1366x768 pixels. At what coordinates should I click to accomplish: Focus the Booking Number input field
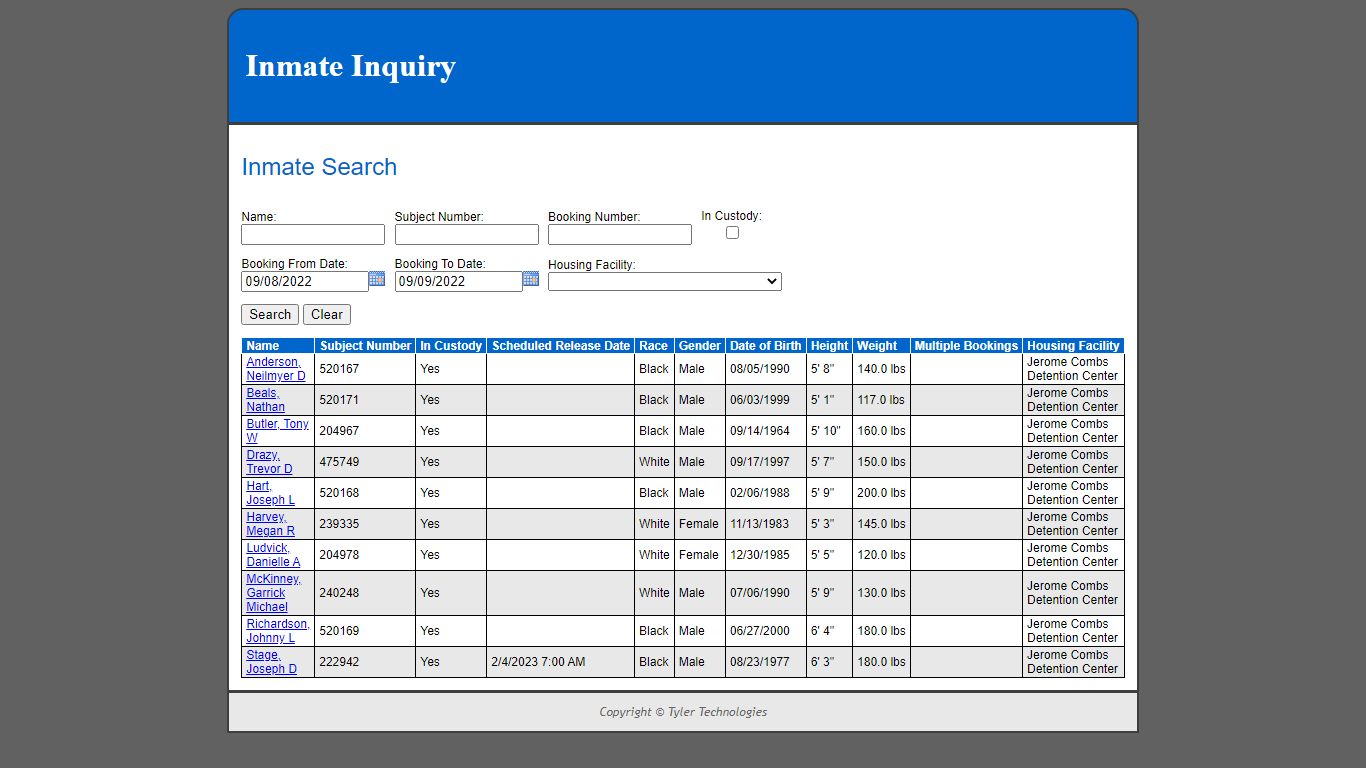[620, 235]
